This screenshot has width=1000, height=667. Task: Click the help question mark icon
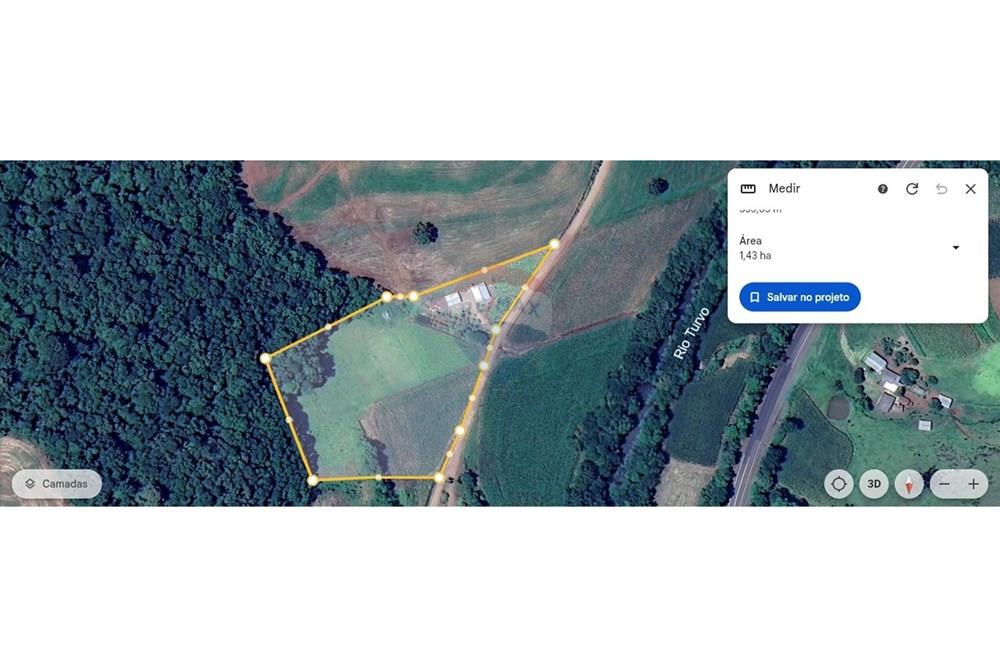pyautogui.click(x=883, y=189)
